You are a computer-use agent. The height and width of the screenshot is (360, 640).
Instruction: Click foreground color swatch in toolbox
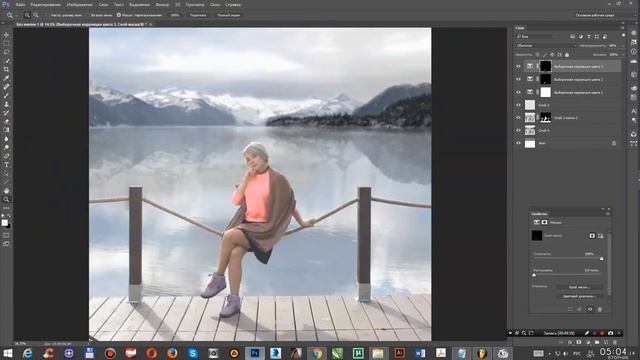pyautogui.click(x=4, y=222)
